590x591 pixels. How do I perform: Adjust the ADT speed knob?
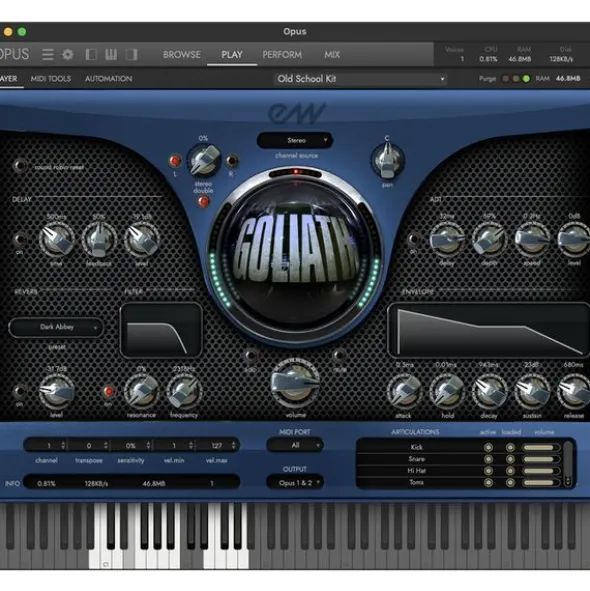[532, 240]
